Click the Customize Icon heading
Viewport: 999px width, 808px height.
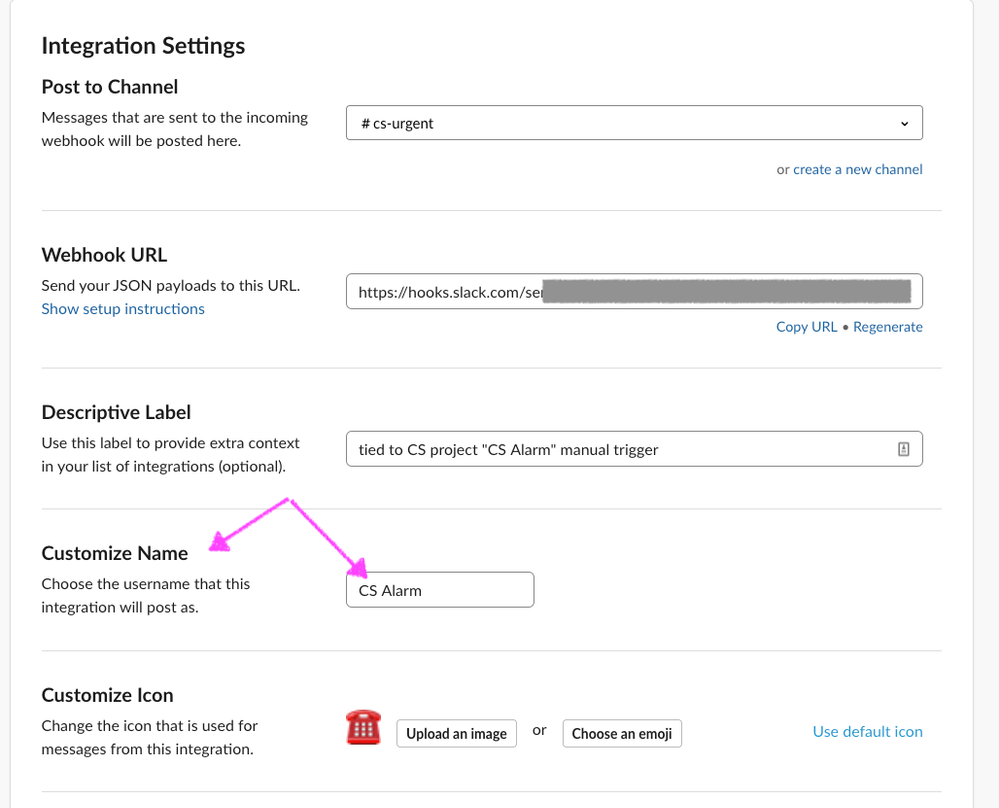pos(107,695)
